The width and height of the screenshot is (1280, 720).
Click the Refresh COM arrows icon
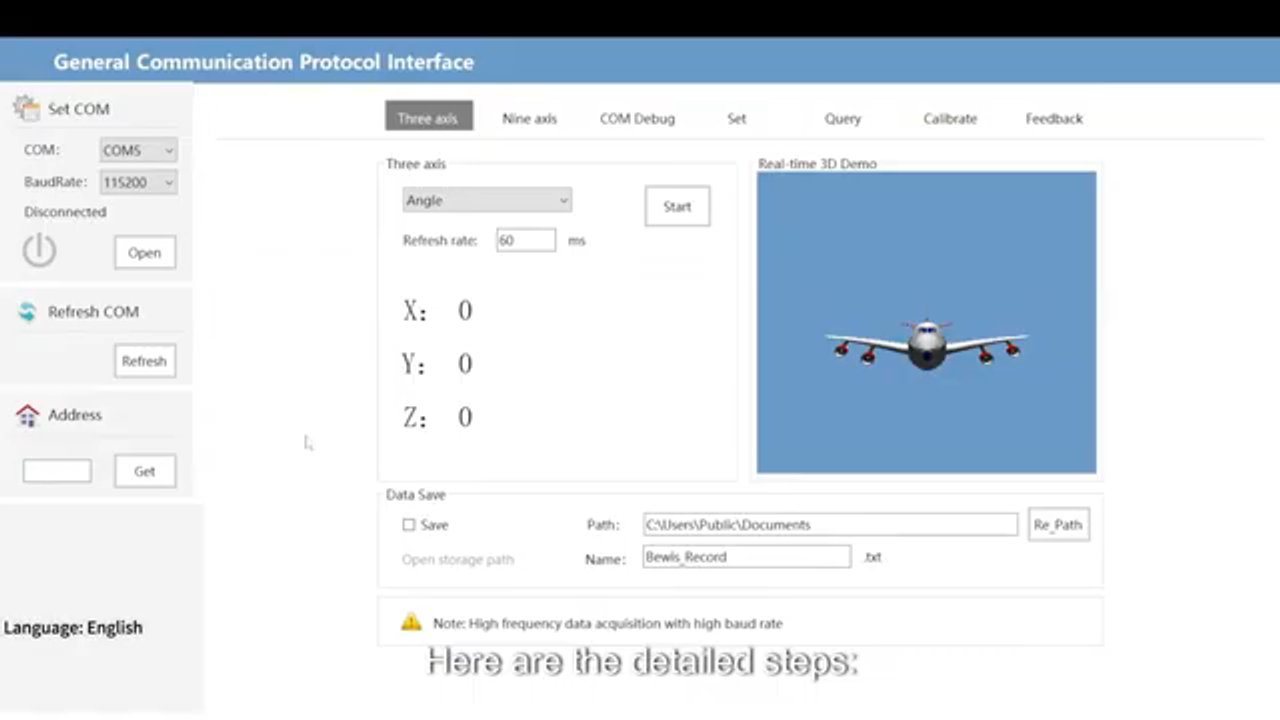pos(27,312)
